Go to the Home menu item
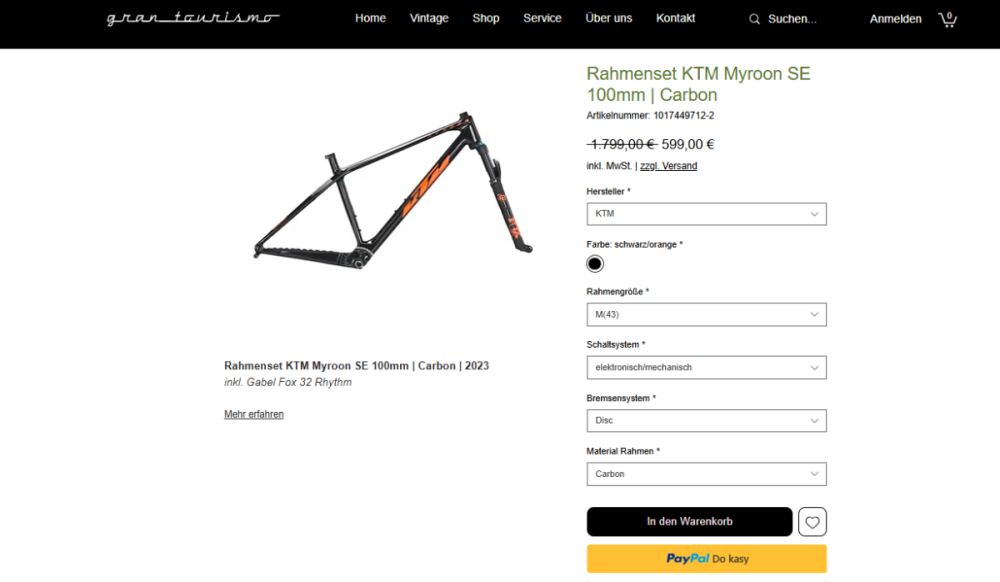 370,18
